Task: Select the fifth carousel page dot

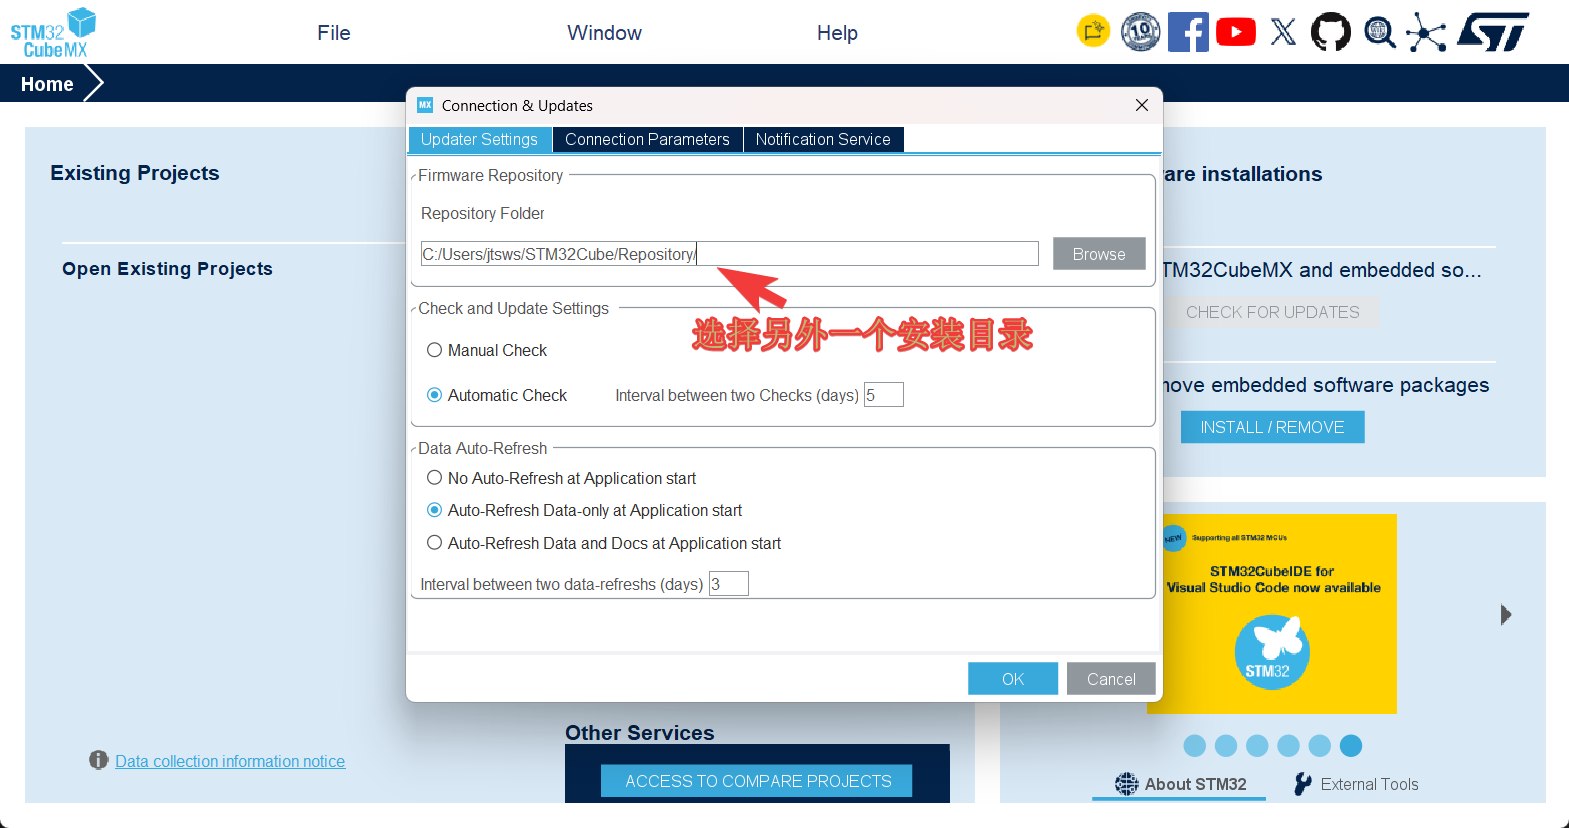Action: (1320, 745)
